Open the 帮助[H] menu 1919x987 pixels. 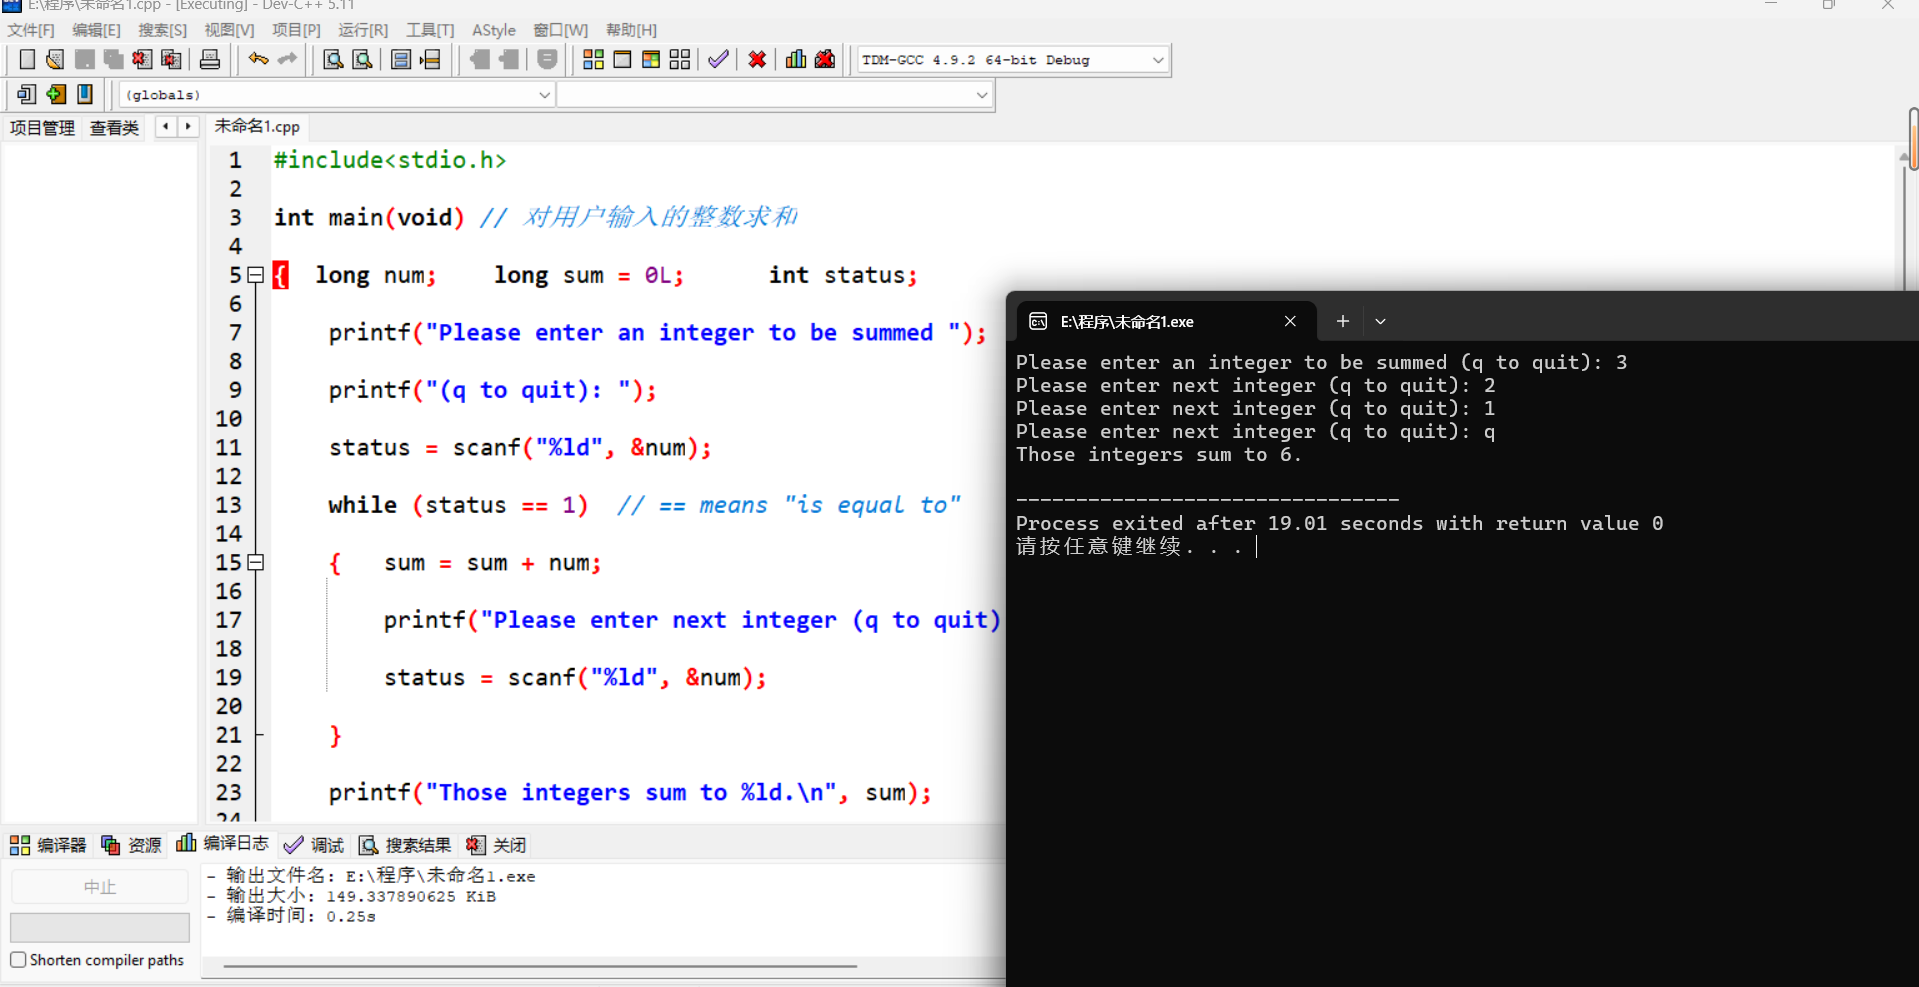631,30
